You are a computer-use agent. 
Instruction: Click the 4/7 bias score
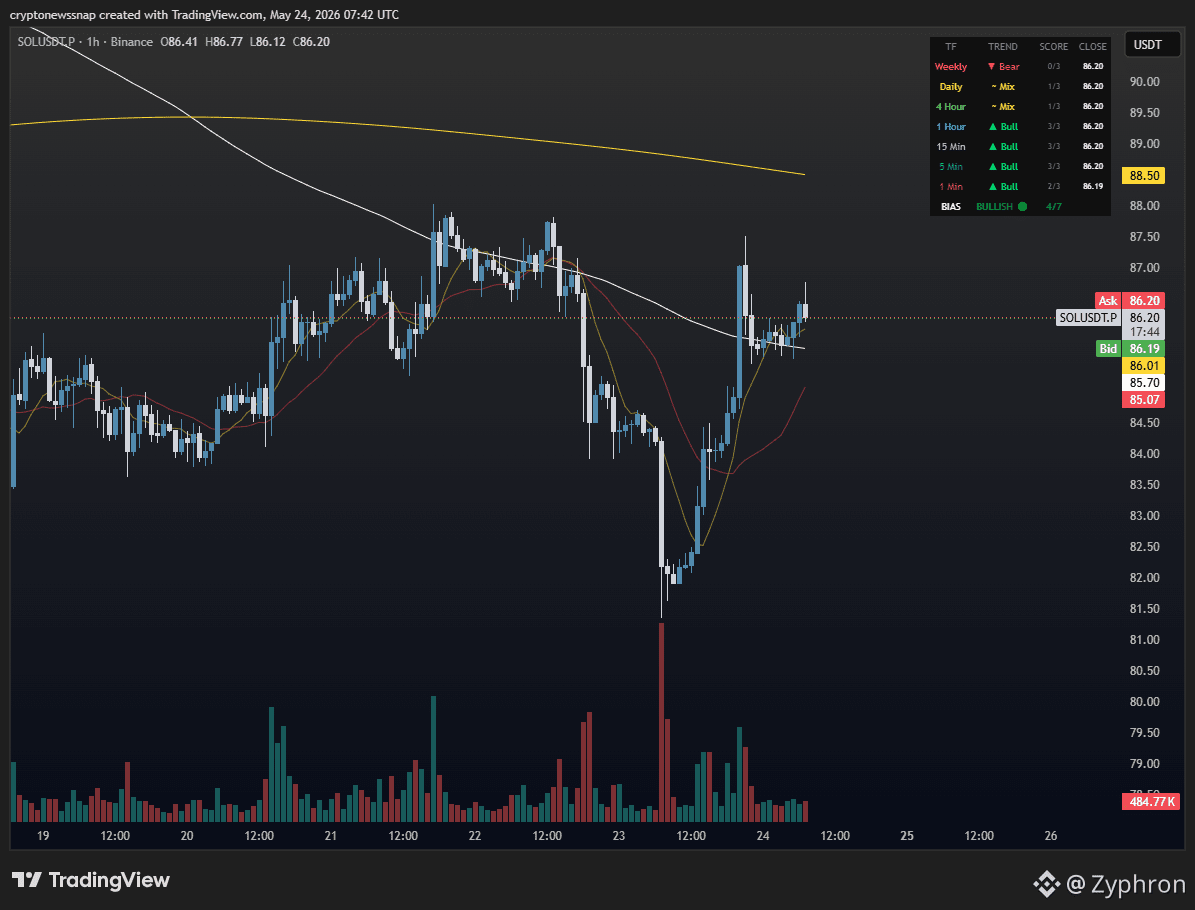(1053, 207)
